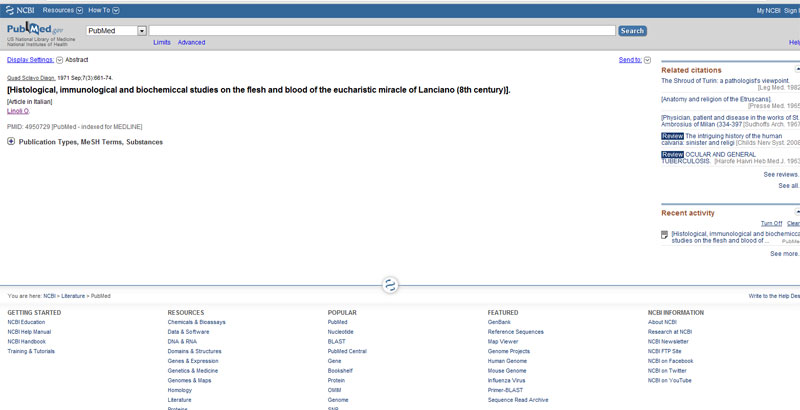Open Genetics & Medicine resource link
This screenshot has height=410, width=800.
coord(193,371)
